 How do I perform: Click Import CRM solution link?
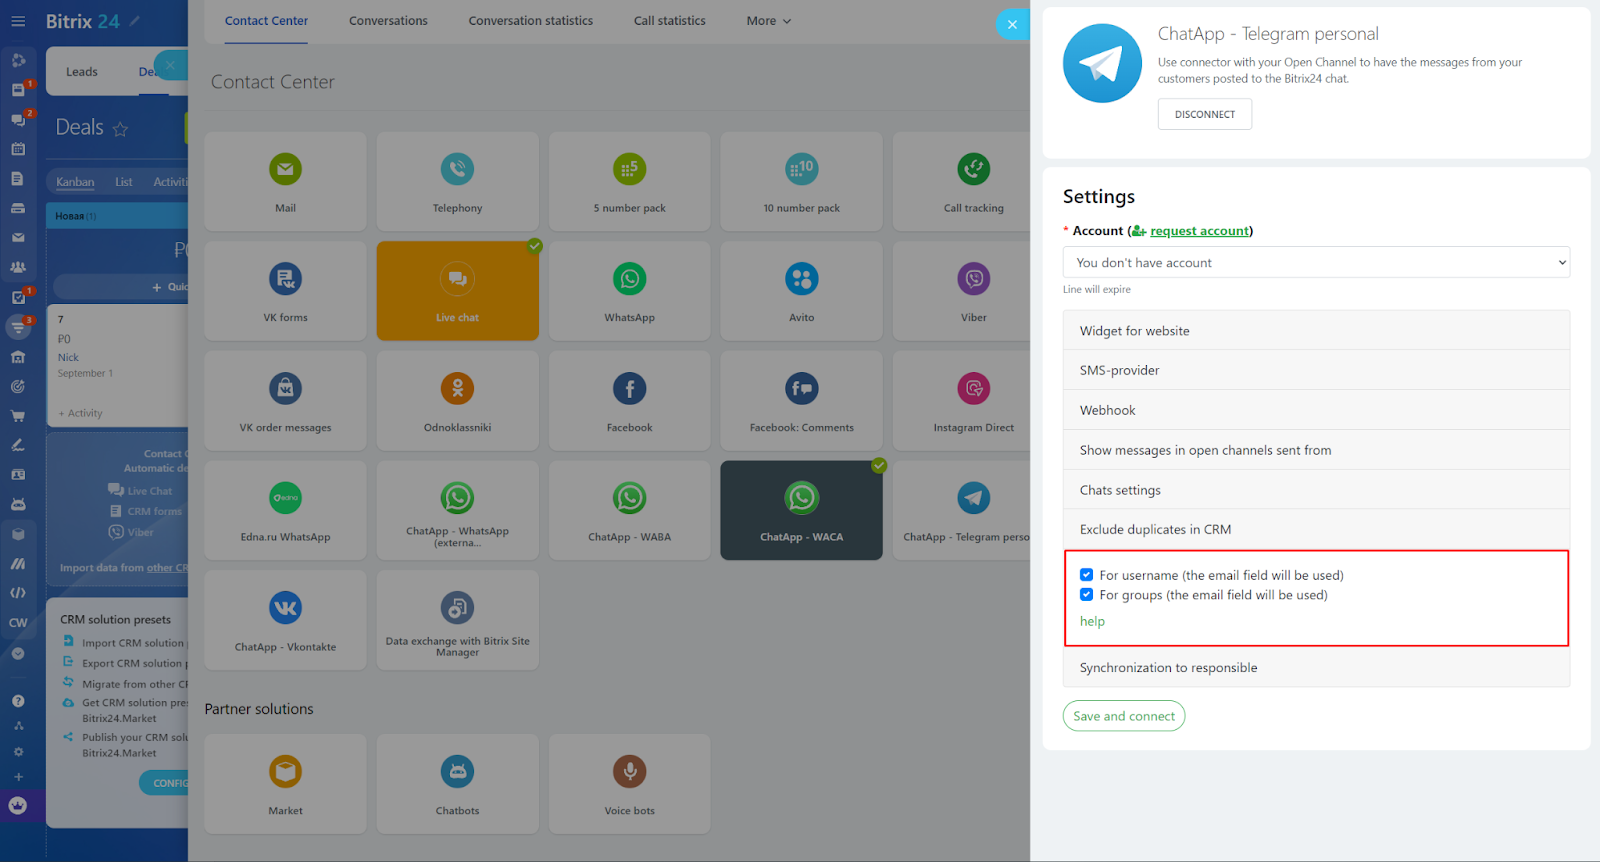133,643
